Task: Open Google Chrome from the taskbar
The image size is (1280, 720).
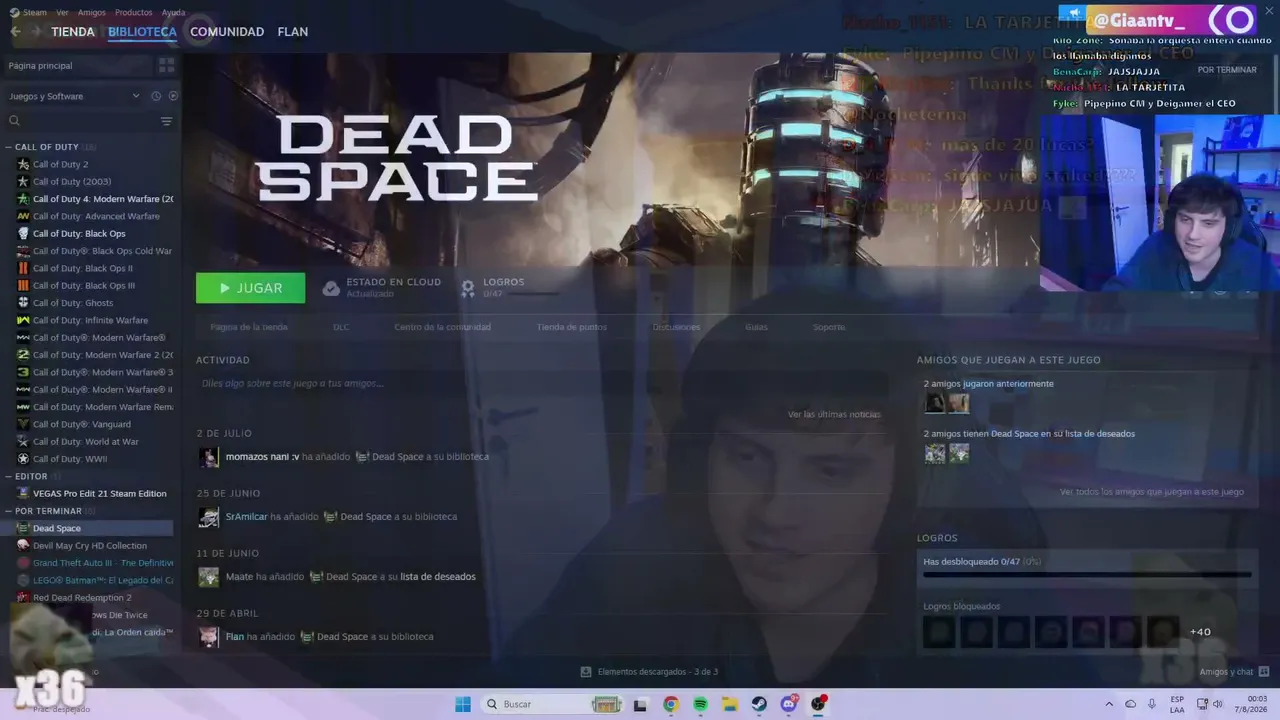Action: coord(670,704)
